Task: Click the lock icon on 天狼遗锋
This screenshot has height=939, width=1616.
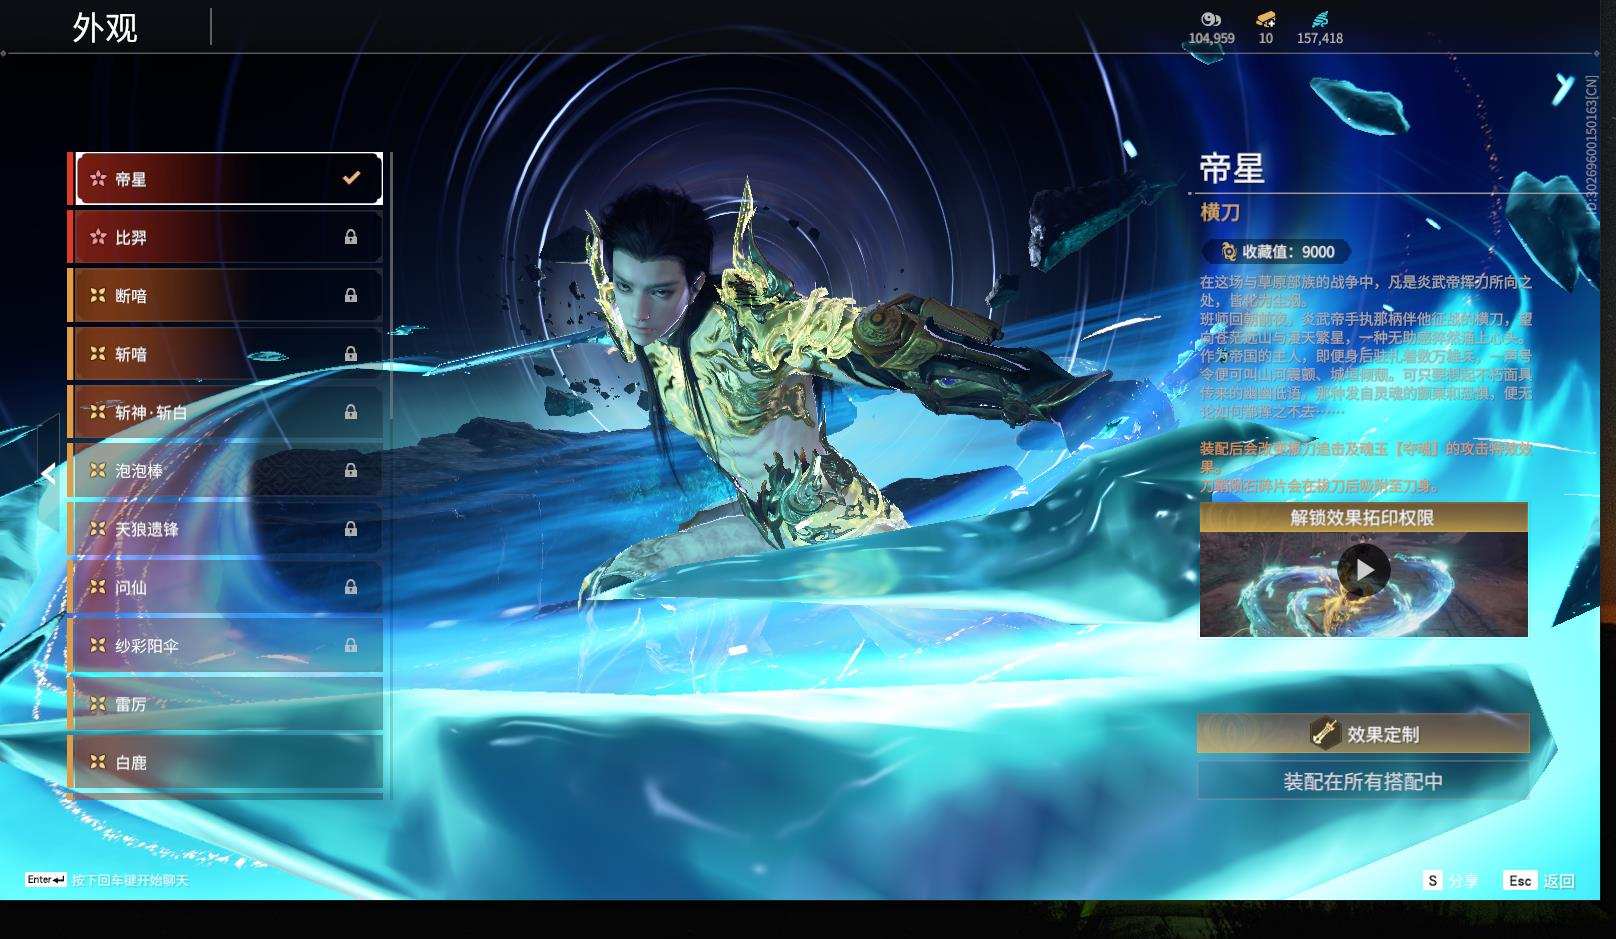Action: [x=351, y=529]
